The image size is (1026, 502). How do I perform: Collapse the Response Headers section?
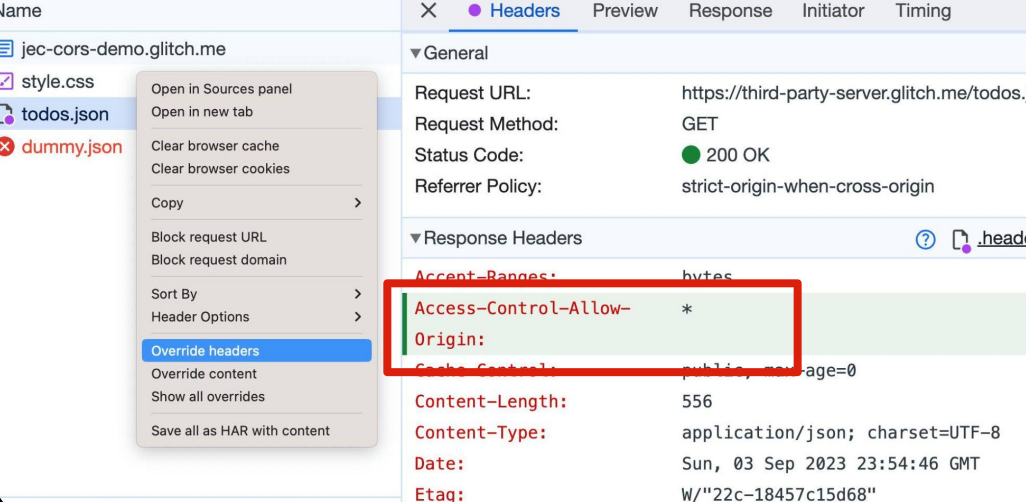pyautogui.click(x=416, y=239)
